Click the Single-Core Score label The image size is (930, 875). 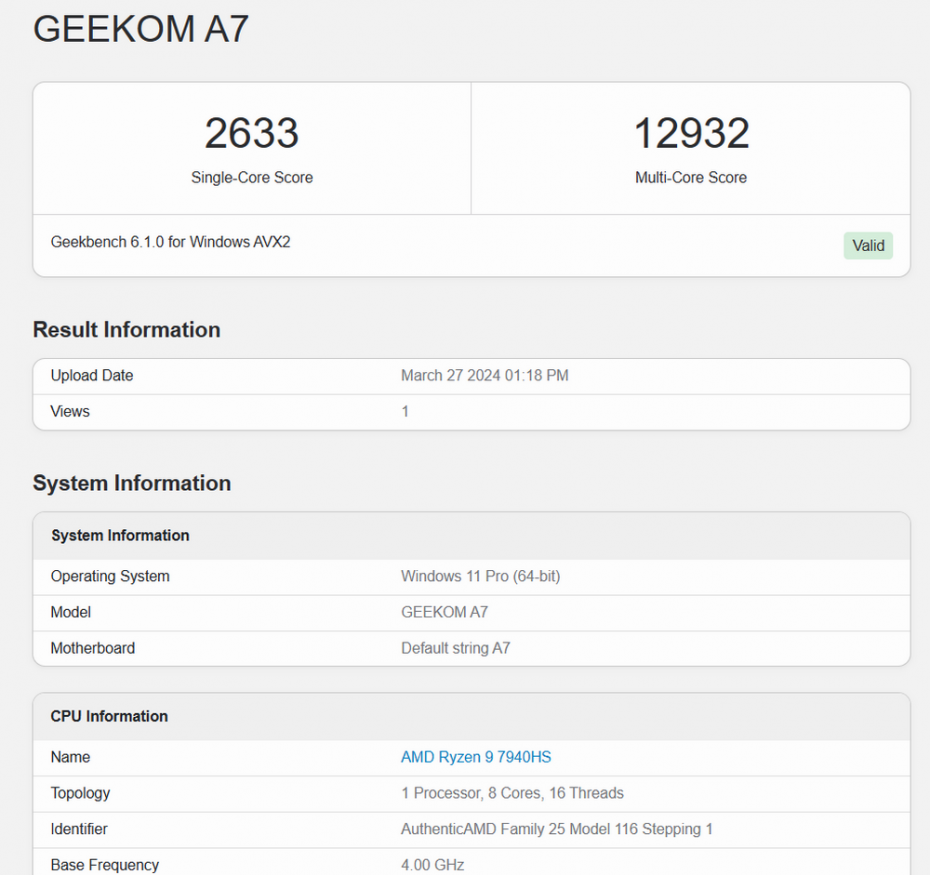252,178
